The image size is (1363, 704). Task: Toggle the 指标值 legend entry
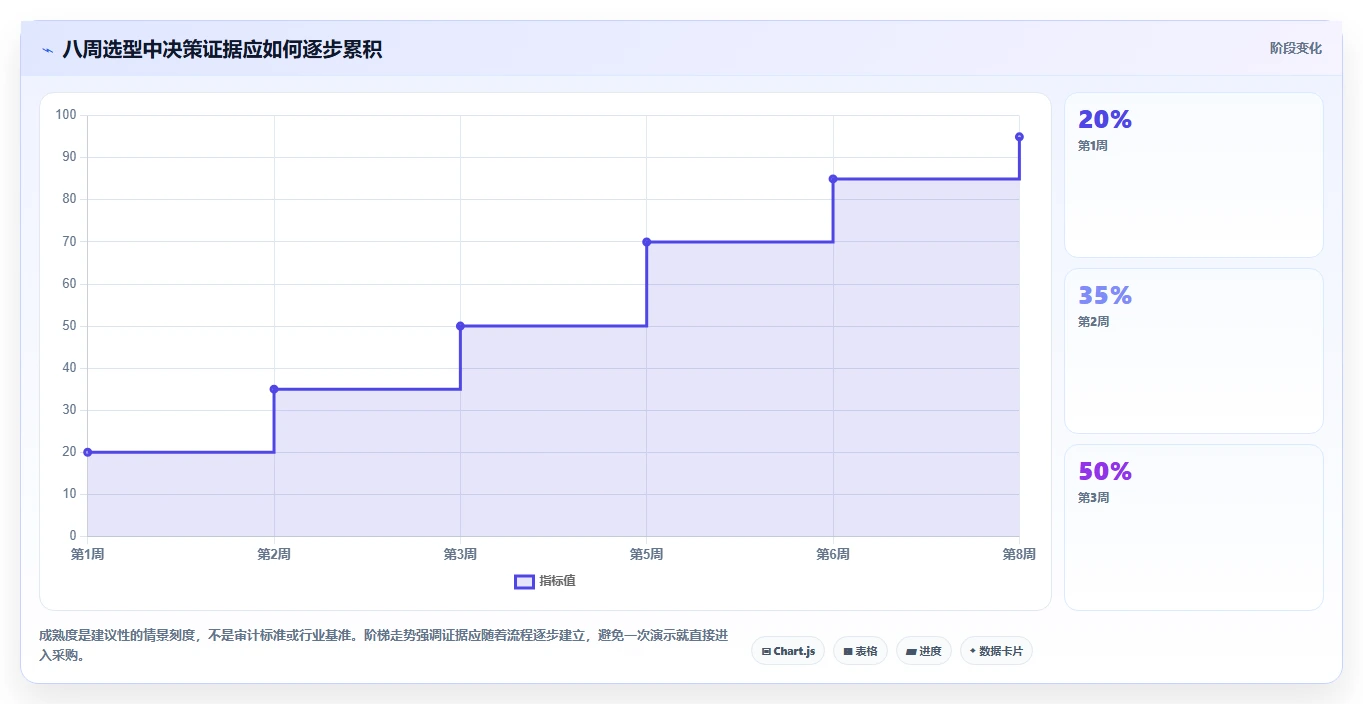545,581
